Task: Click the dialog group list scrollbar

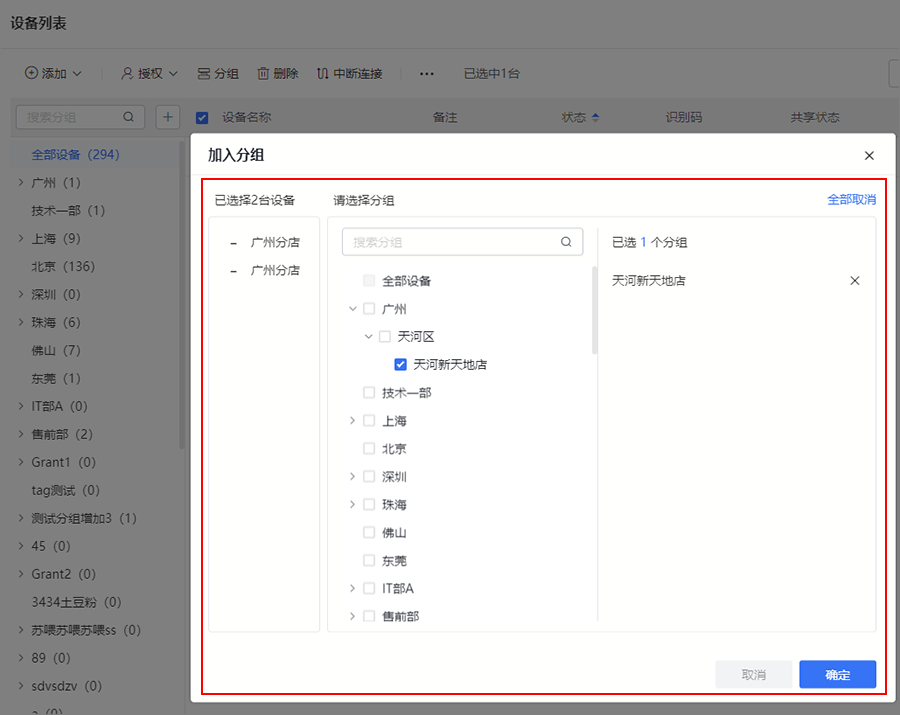Action: point(594,310)
